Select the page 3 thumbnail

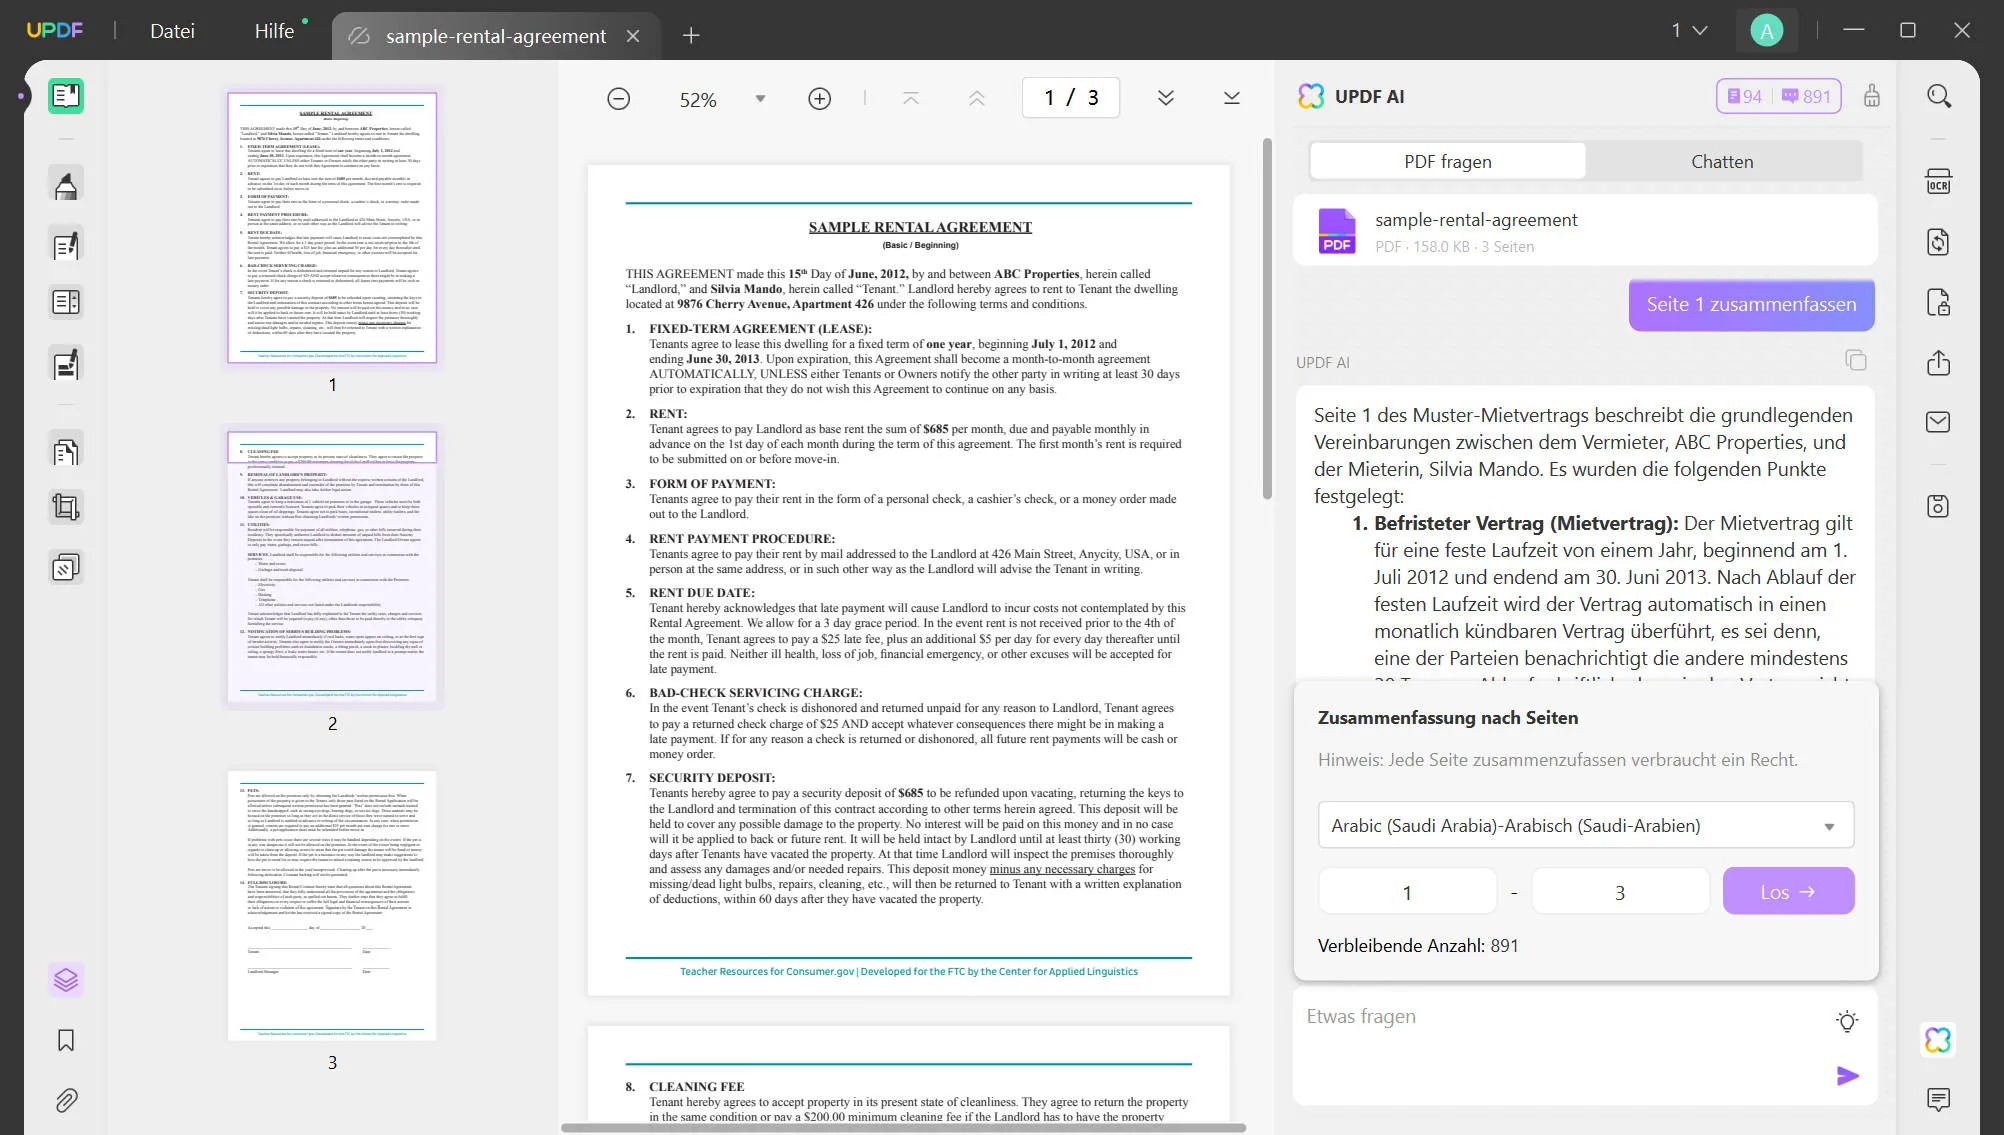(332, 906)
